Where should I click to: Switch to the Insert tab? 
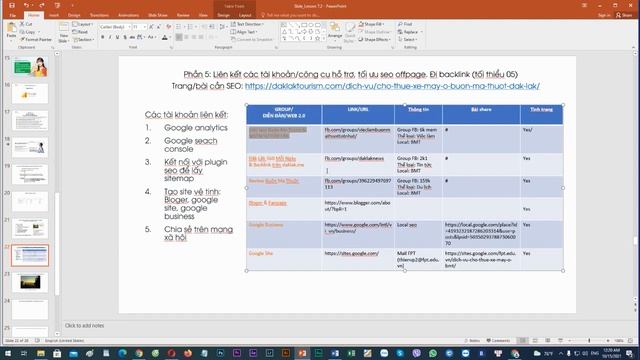pos(54,15)
